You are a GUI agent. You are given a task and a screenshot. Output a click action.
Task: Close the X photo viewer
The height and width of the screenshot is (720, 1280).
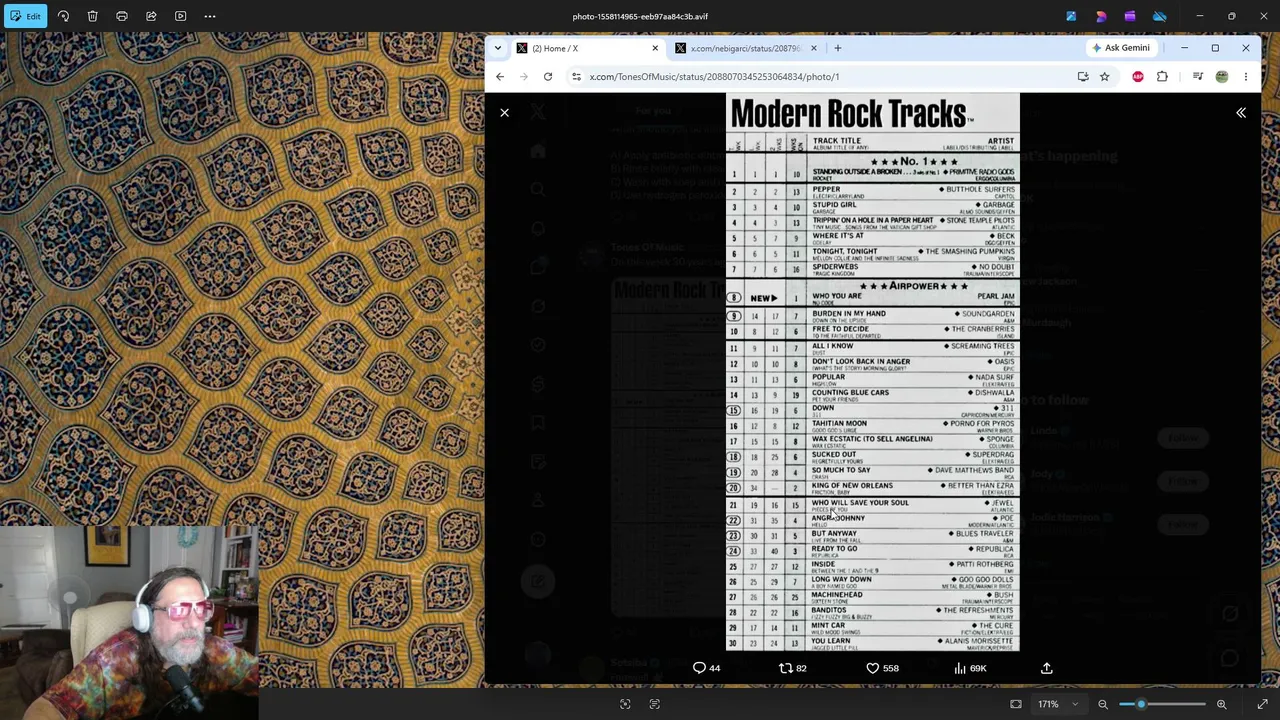coord(505,113)
